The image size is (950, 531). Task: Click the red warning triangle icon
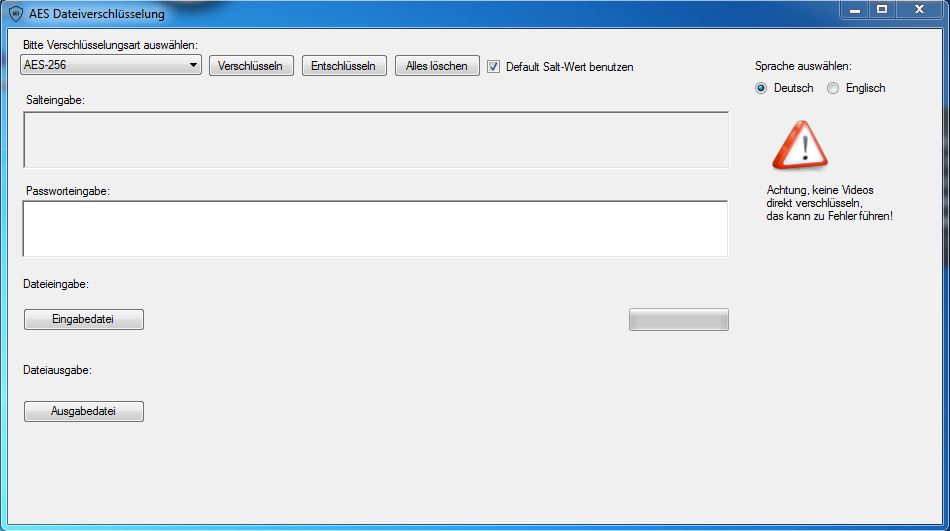[x=800, y=145]
